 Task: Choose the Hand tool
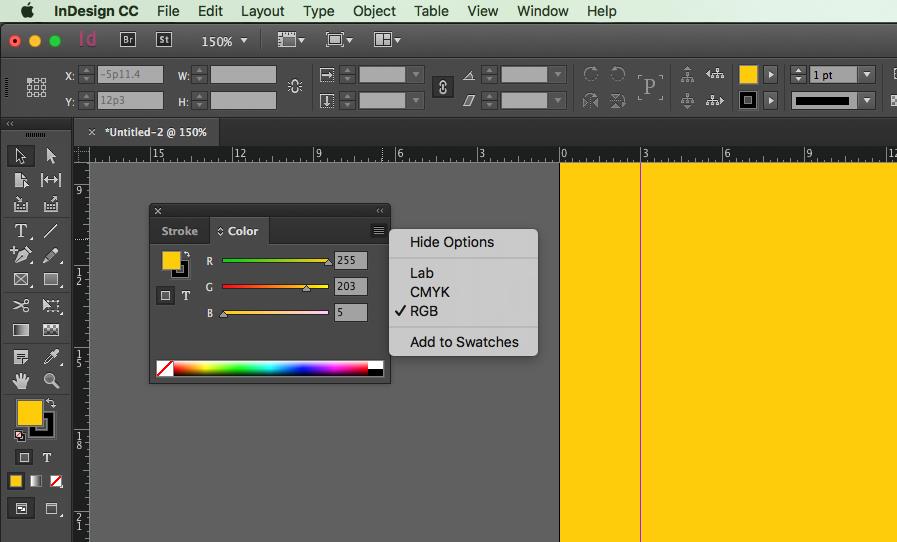(x=21, y=381)
